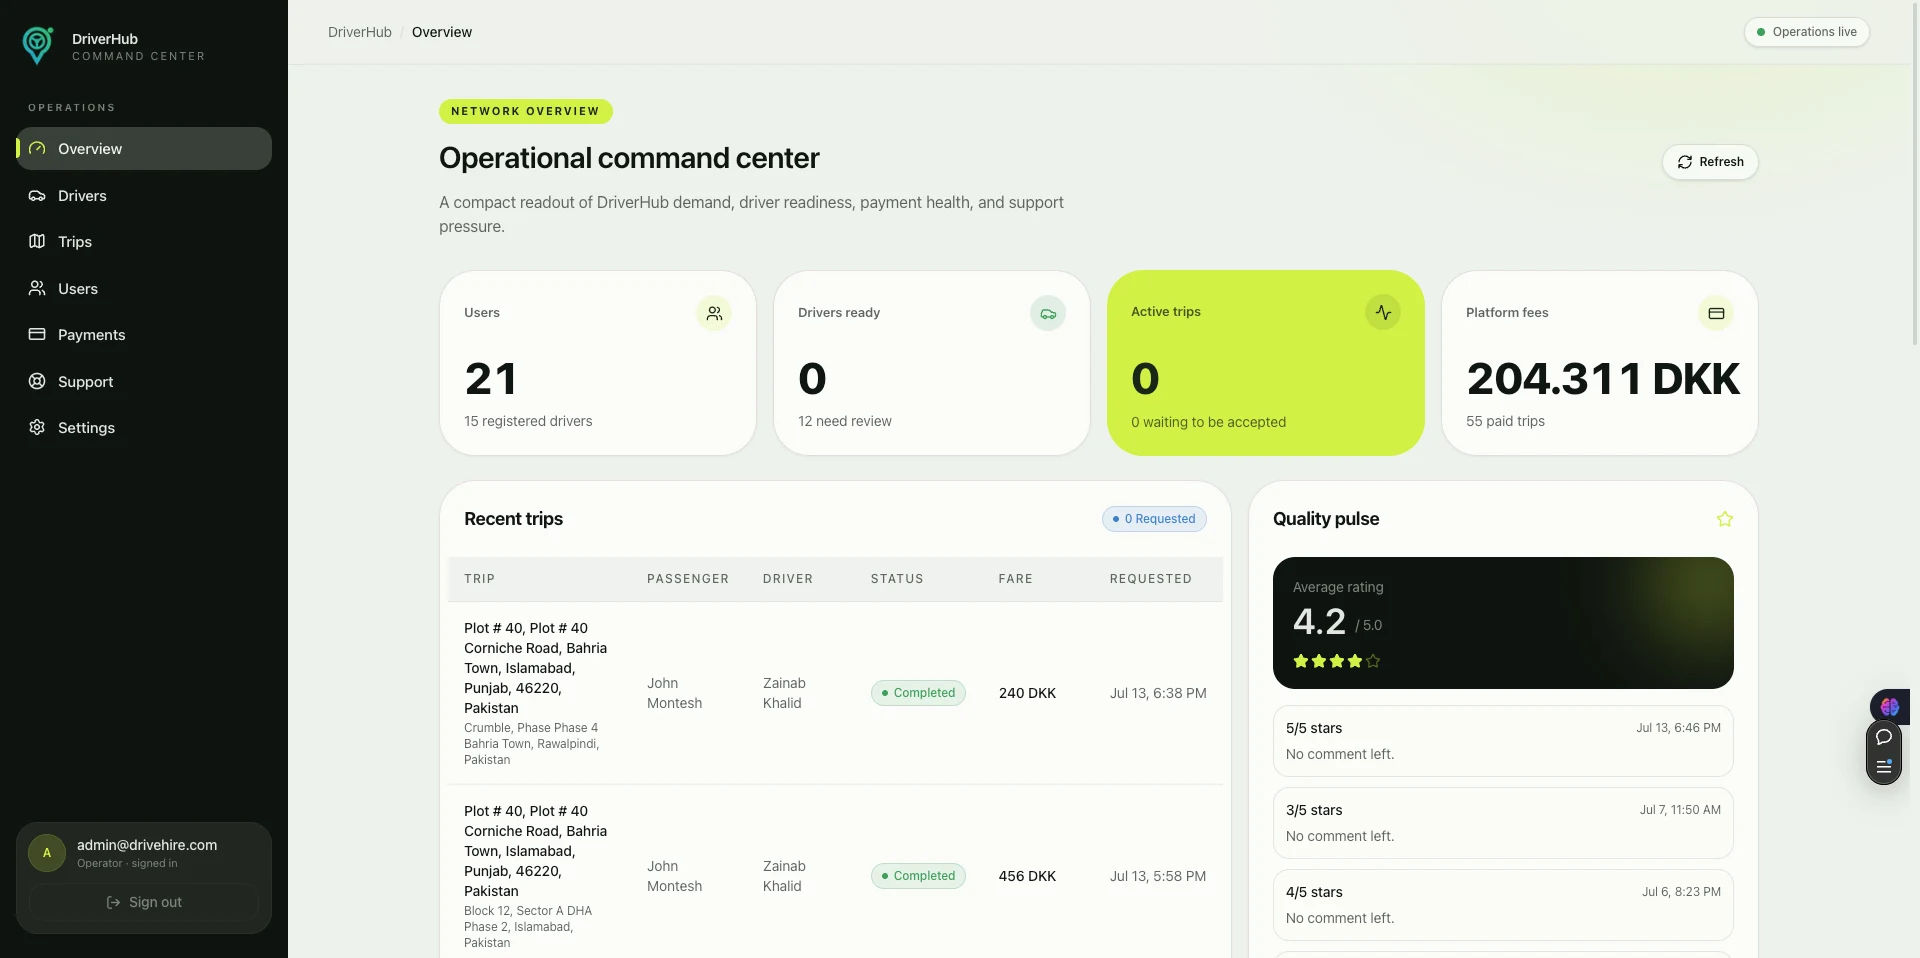Screen dimensions: 1920x958
Task: Click the Crumble, Phase Phase 4 destination text
Action: (x=531, y=744)
